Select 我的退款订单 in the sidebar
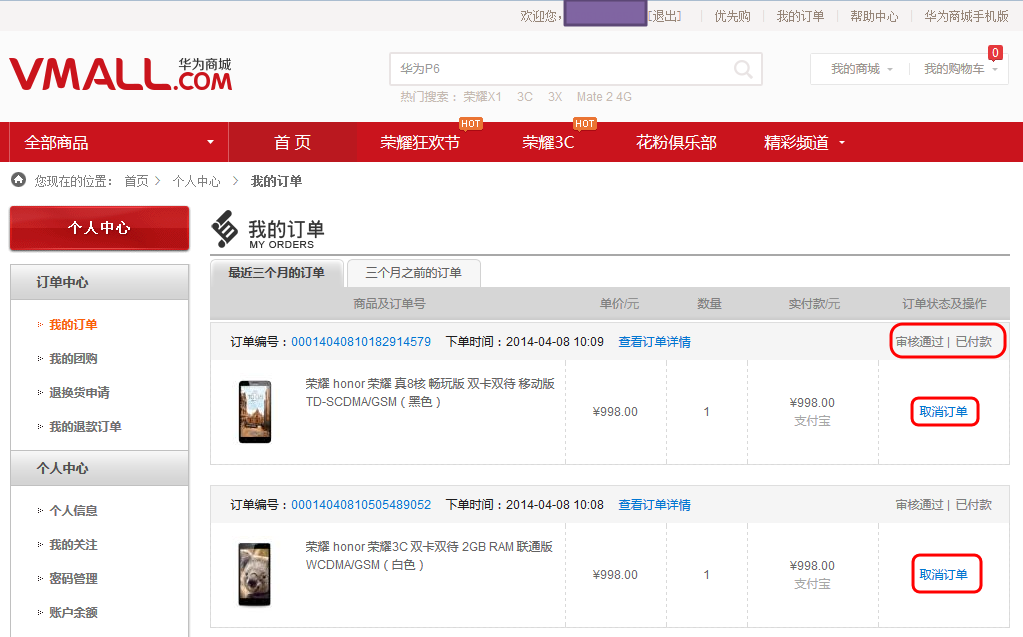Screen dimensions: 1023x637 pyautogui.click(x=85, y=426)
